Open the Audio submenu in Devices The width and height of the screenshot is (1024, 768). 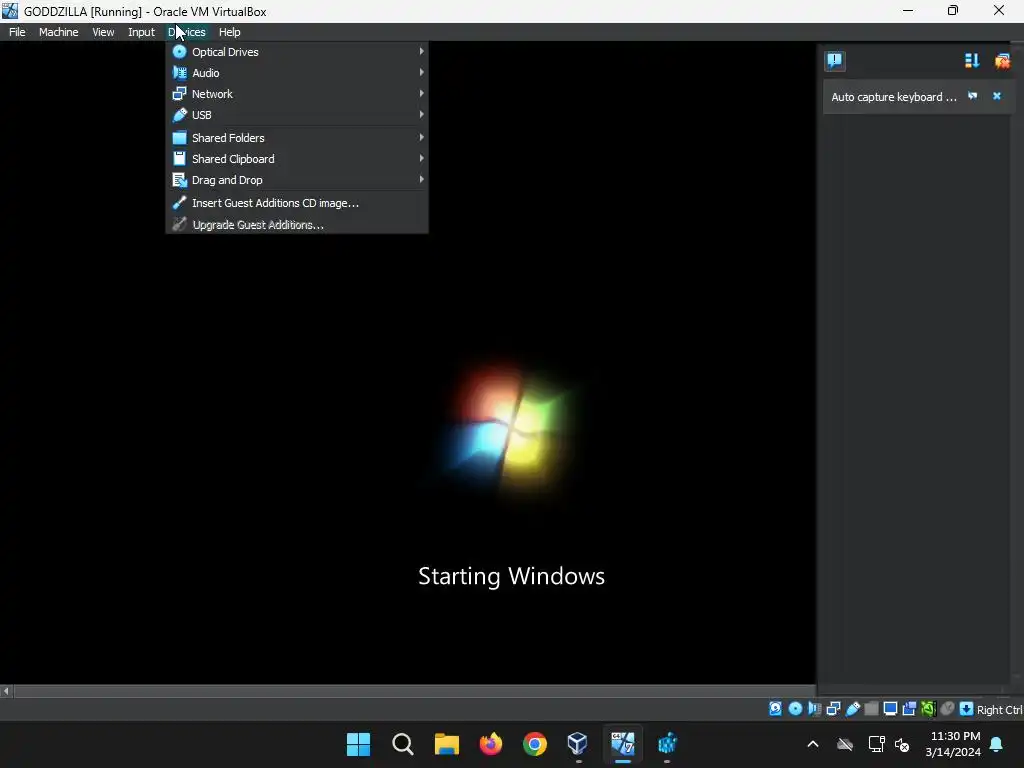297,72
